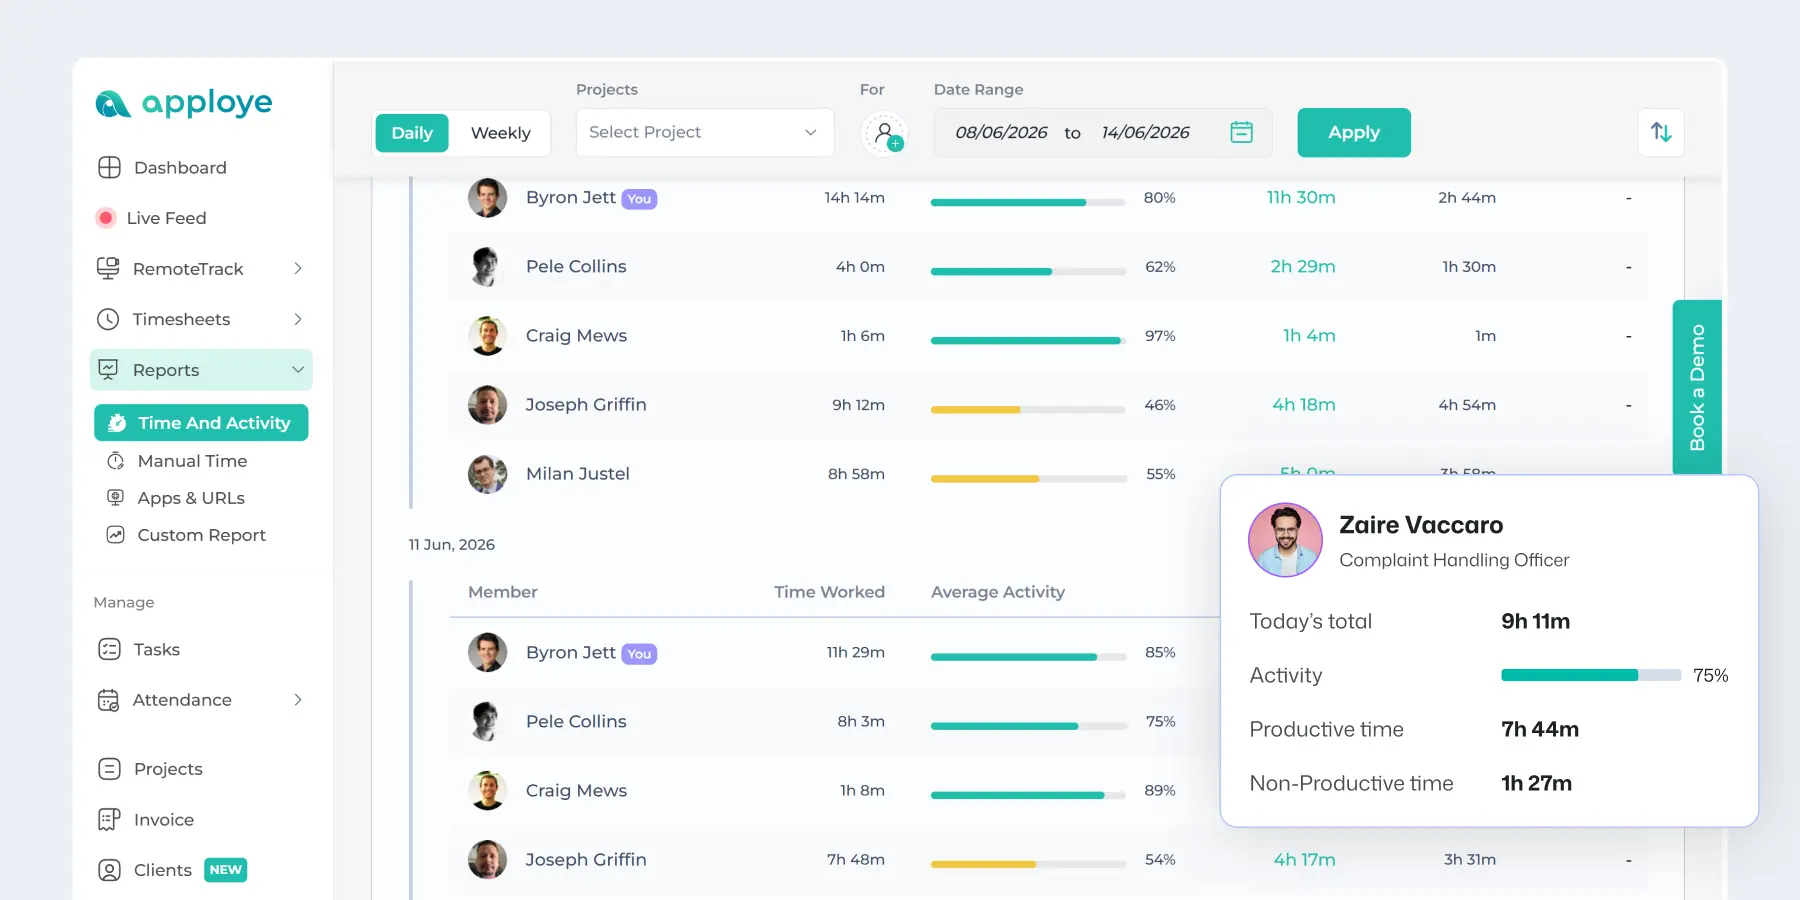Open the Live Feed red dot icon
Image resolution: width=1800 pixels, height=900 pixels.
106,217
